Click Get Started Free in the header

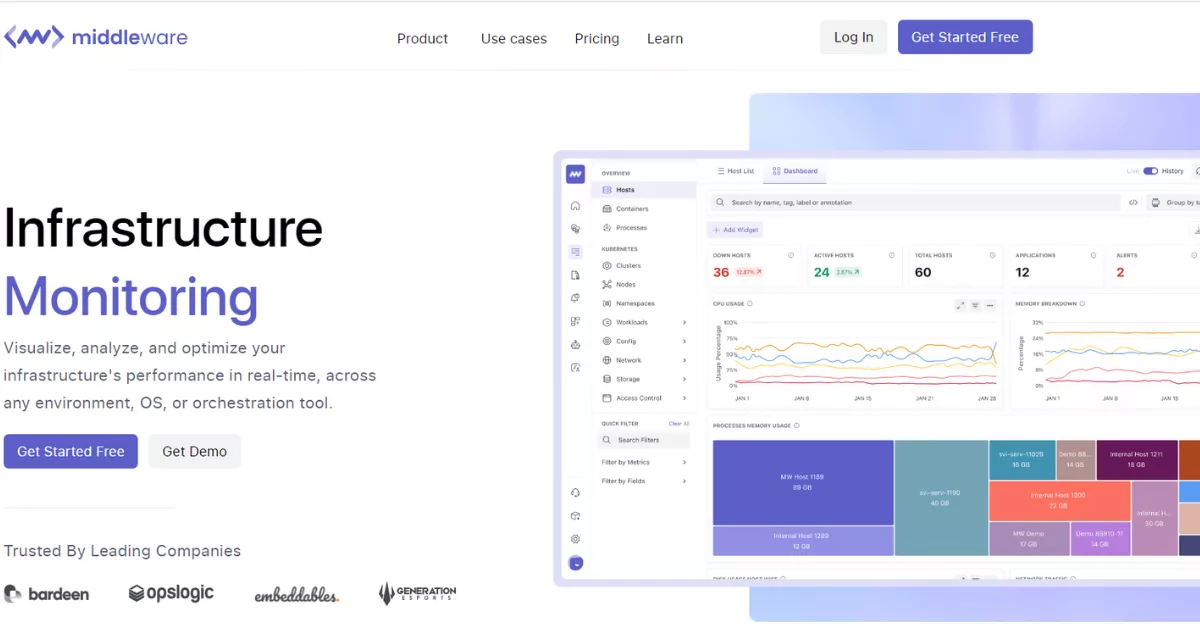pos(965,37)
